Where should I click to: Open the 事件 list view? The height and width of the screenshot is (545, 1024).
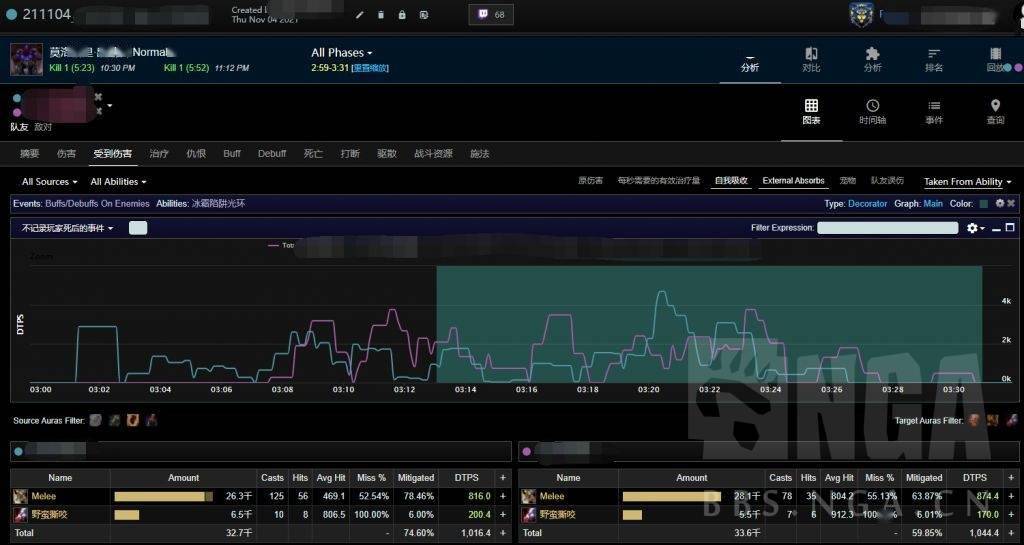tap(934, 111)
